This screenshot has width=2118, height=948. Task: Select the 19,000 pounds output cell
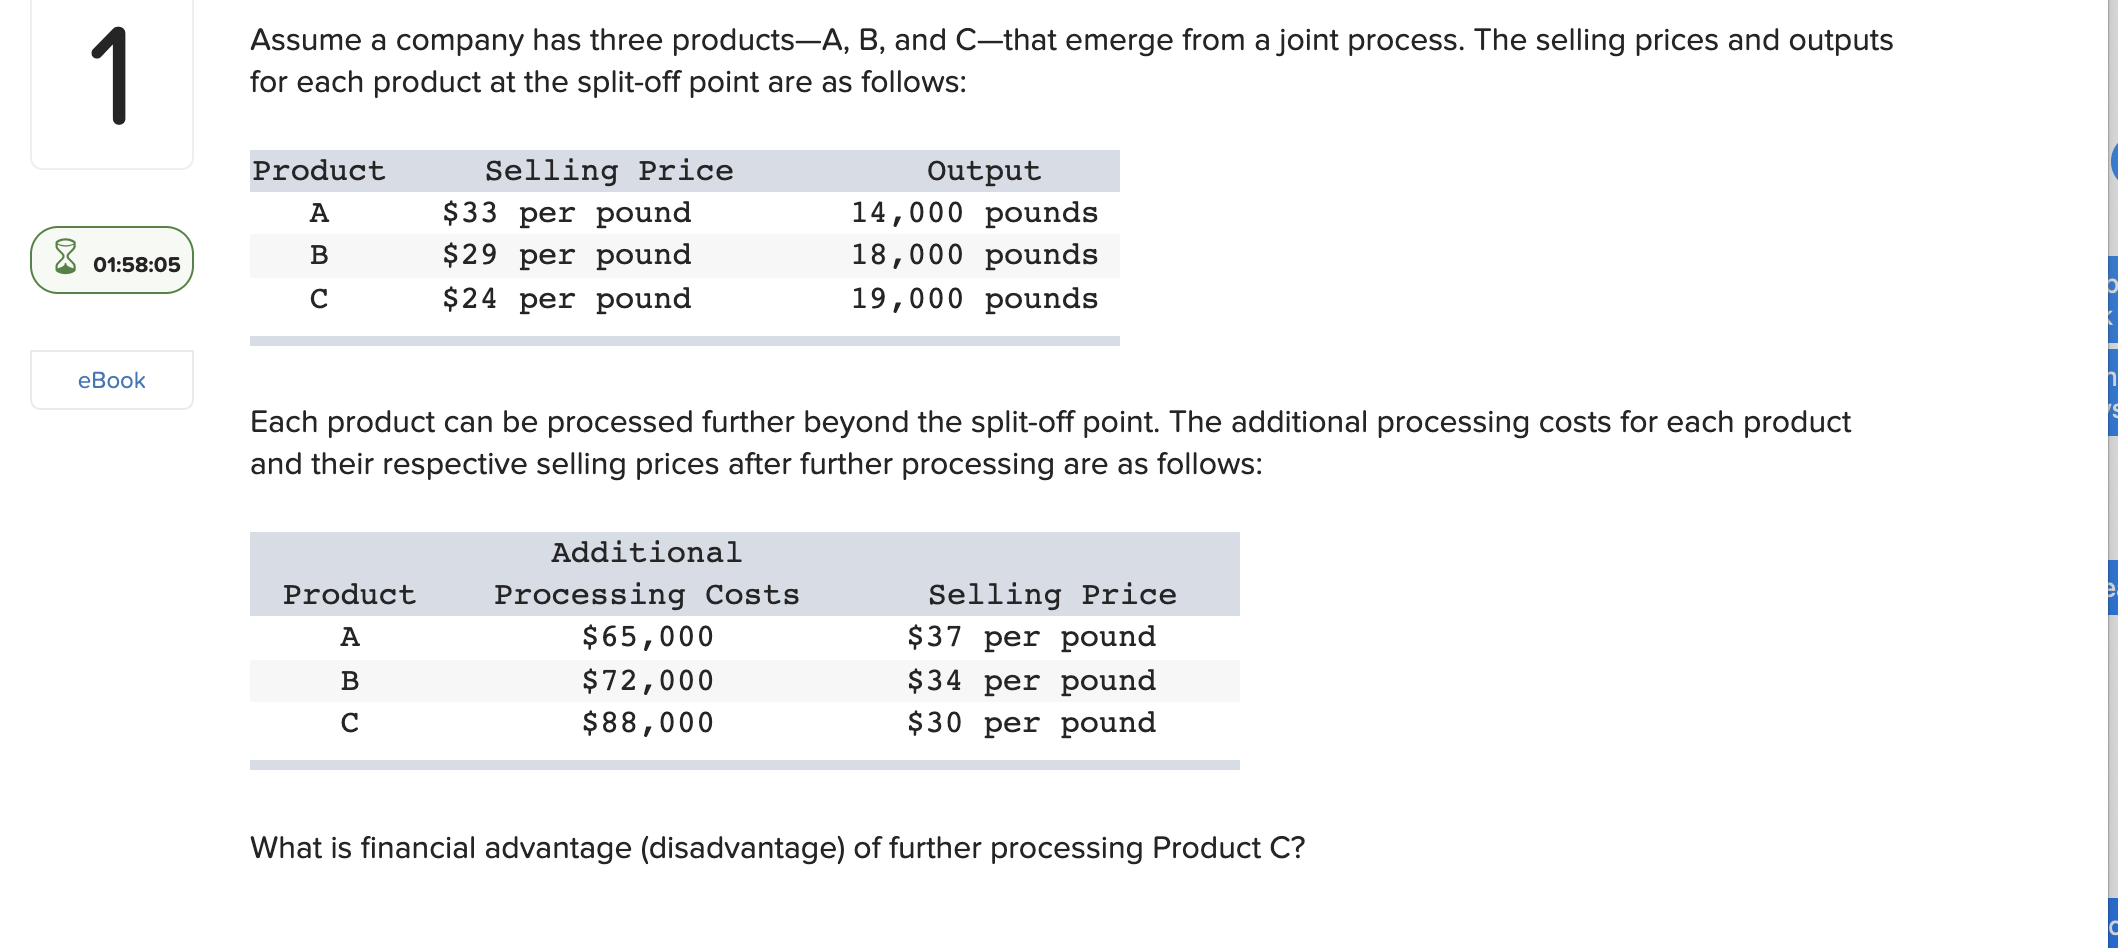point(974,299)
